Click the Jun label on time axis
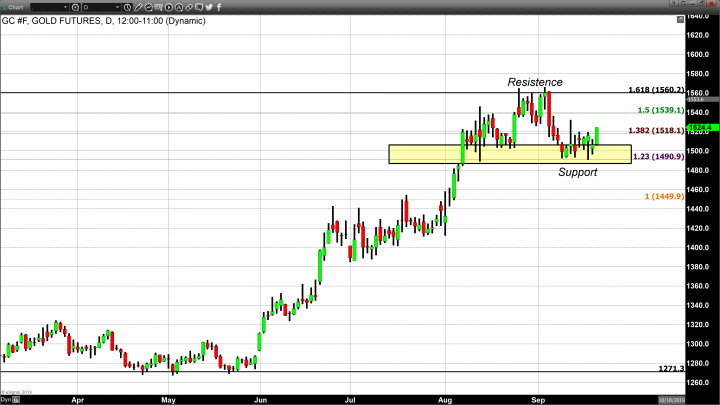Viewport: 720px width, 405px height. pyautogui.click(x=260, y=400)
